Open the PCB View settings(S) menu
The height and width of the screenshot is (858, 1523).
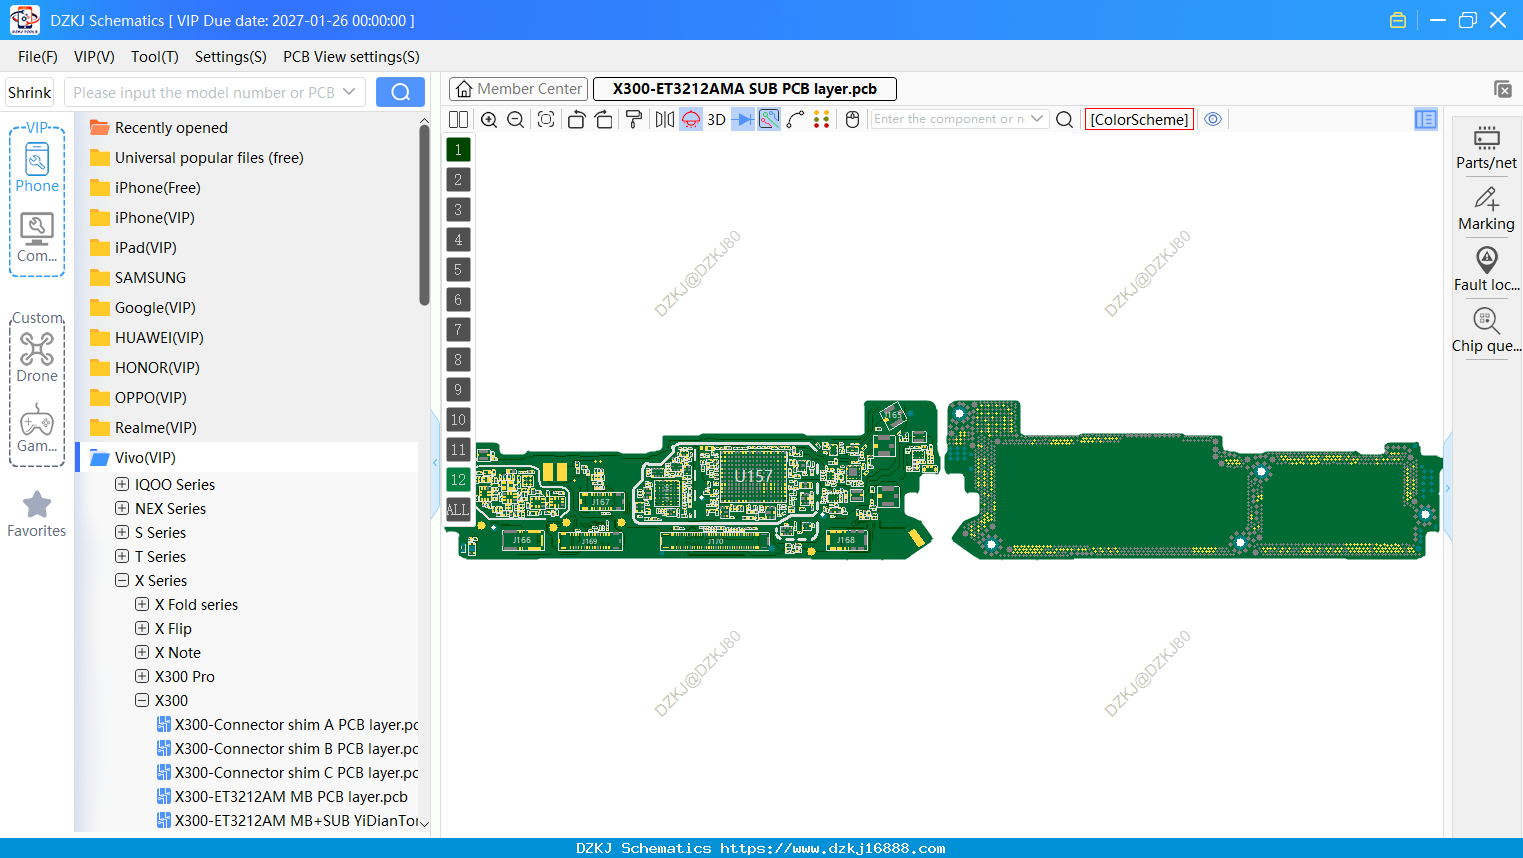[351, 57]
